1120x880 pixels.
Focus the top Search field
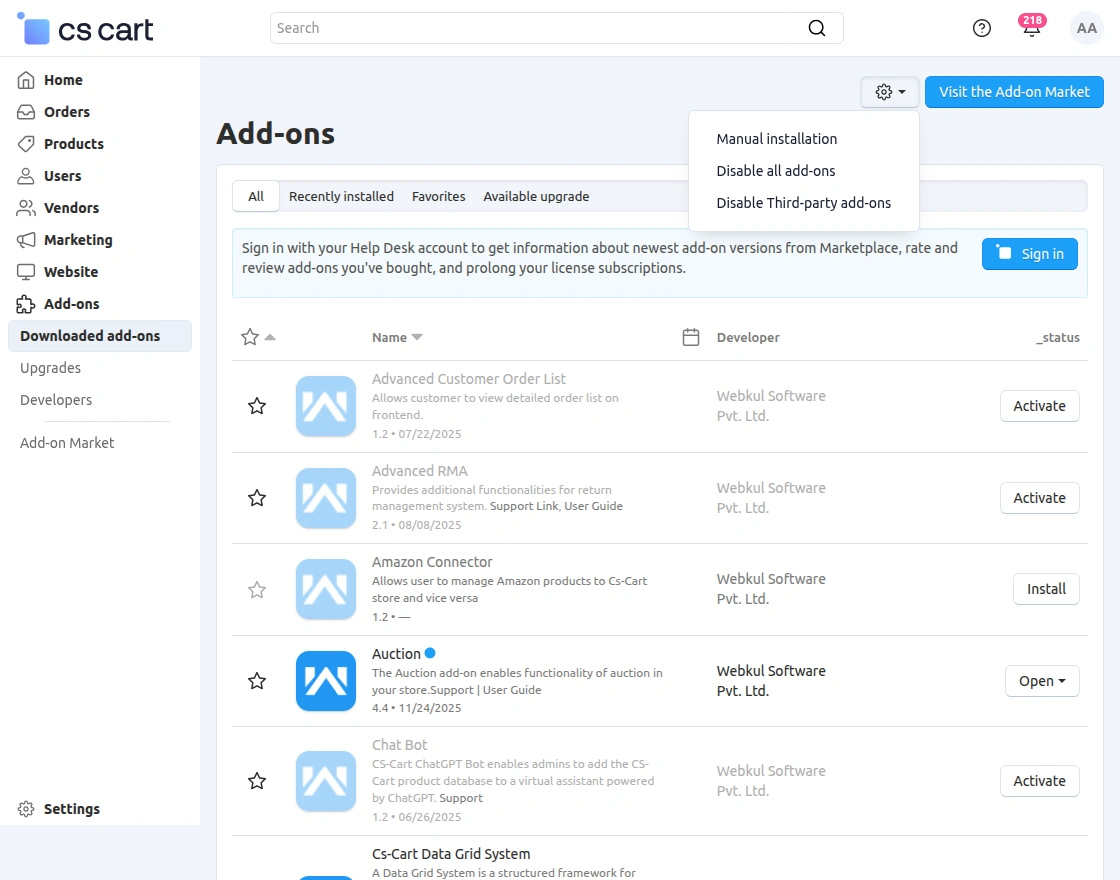point(540,28)
